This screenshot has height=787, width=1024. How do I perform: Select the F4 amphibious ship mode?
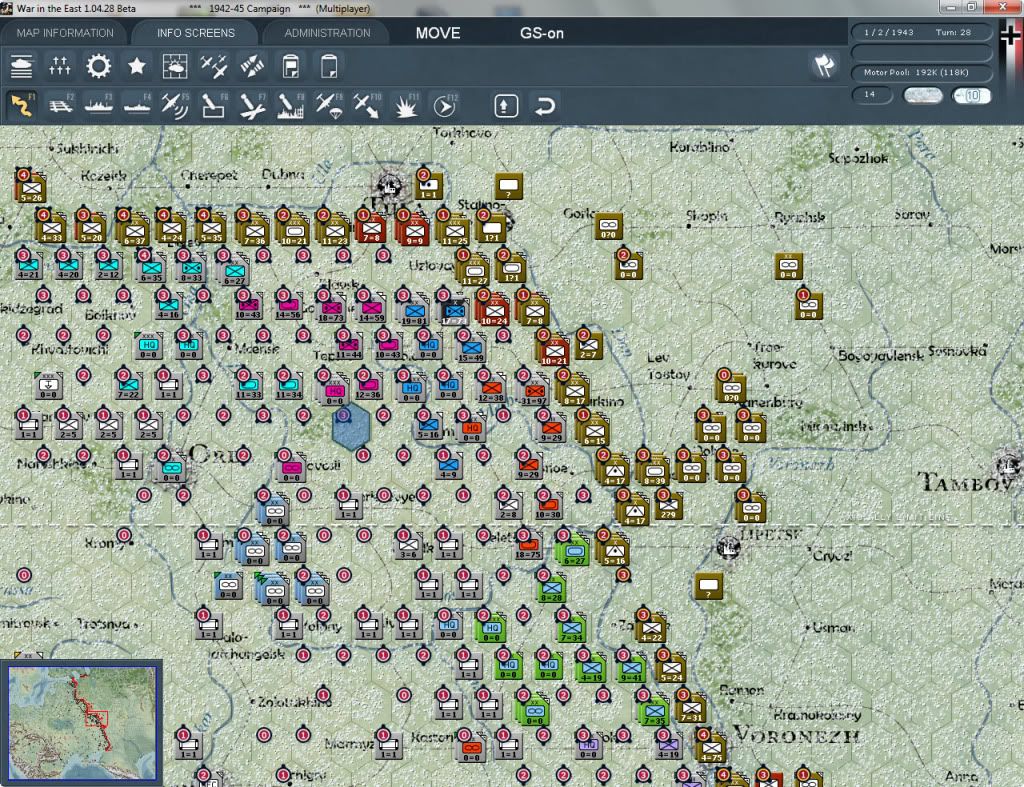click(x=137, y=105)
